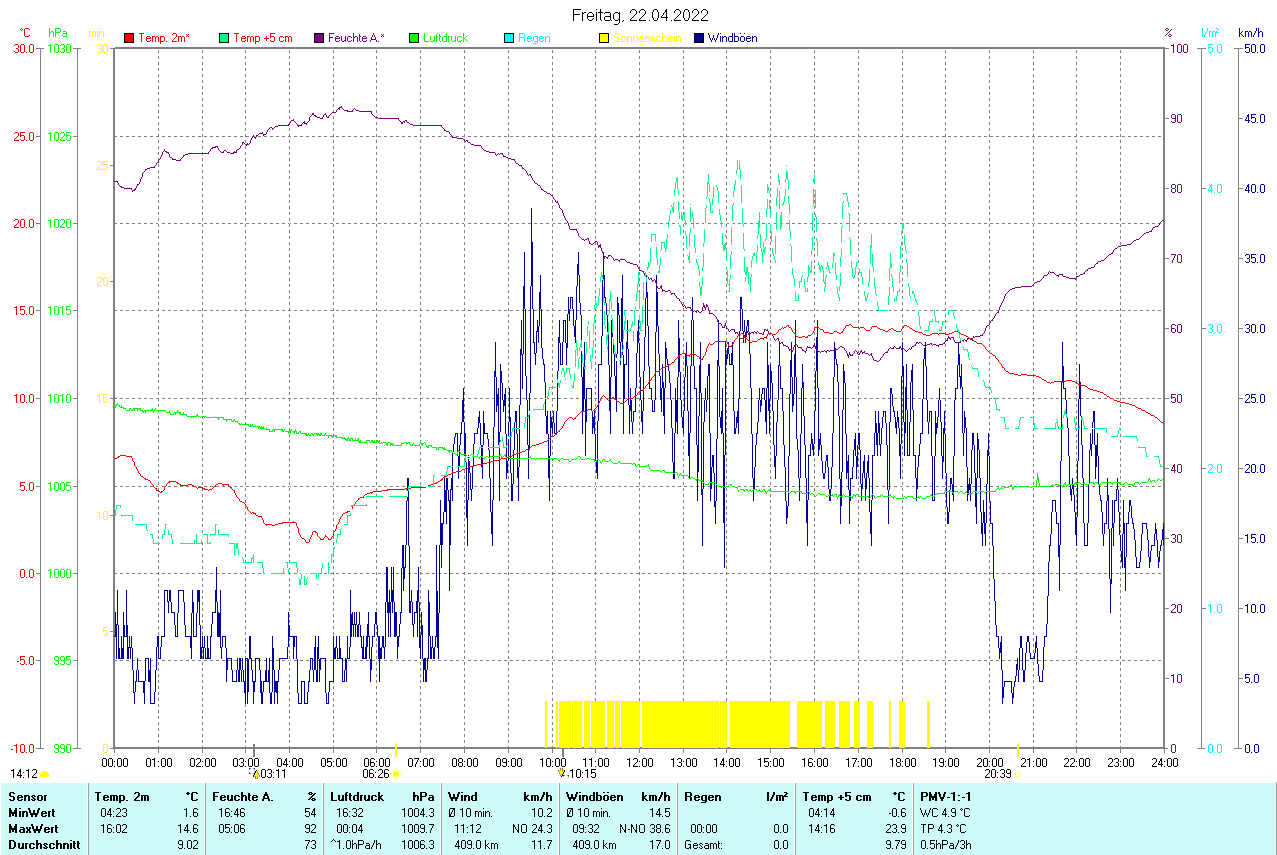1277x855 pixels.
Task: Click the °C axis unit label at top left
Action: pyautogui.click(x=25, y=33)
